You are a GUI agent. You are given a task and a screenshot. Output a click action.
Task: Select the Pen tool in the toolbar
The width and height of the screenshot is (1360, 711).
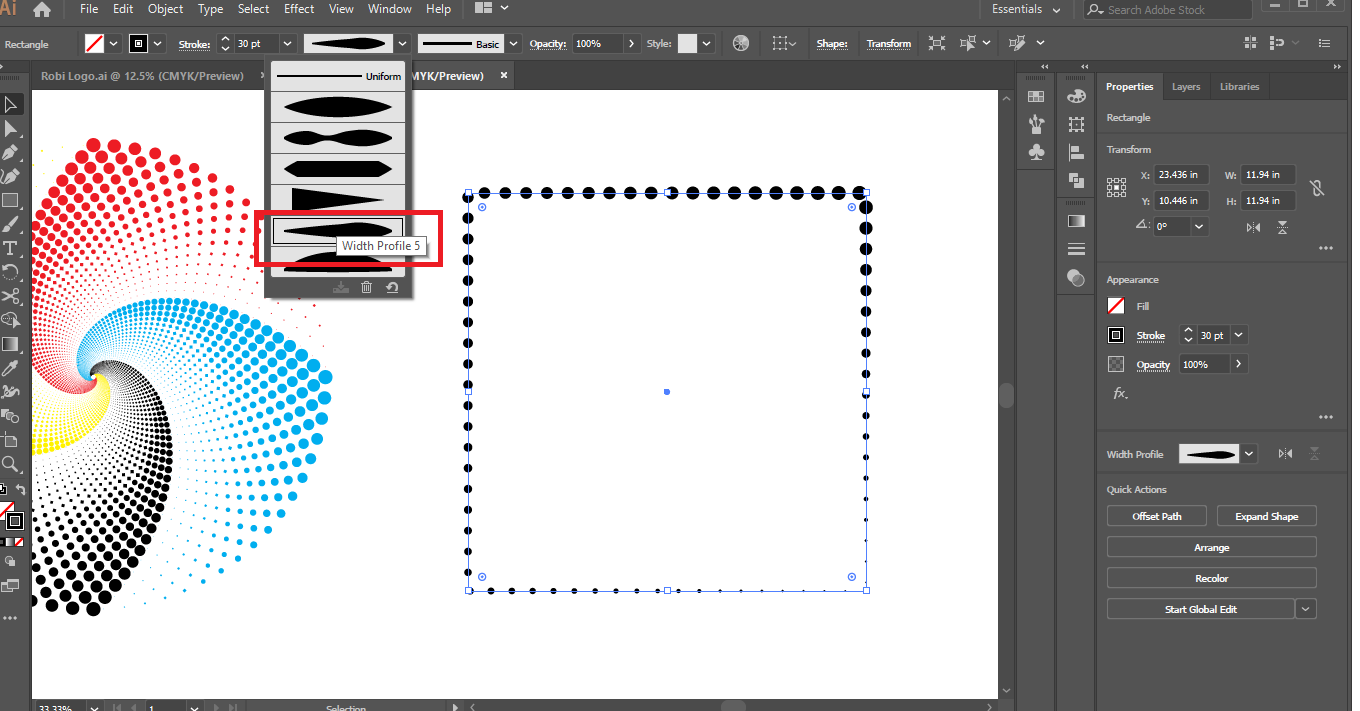pyautogui.click(x=10, y=153)
